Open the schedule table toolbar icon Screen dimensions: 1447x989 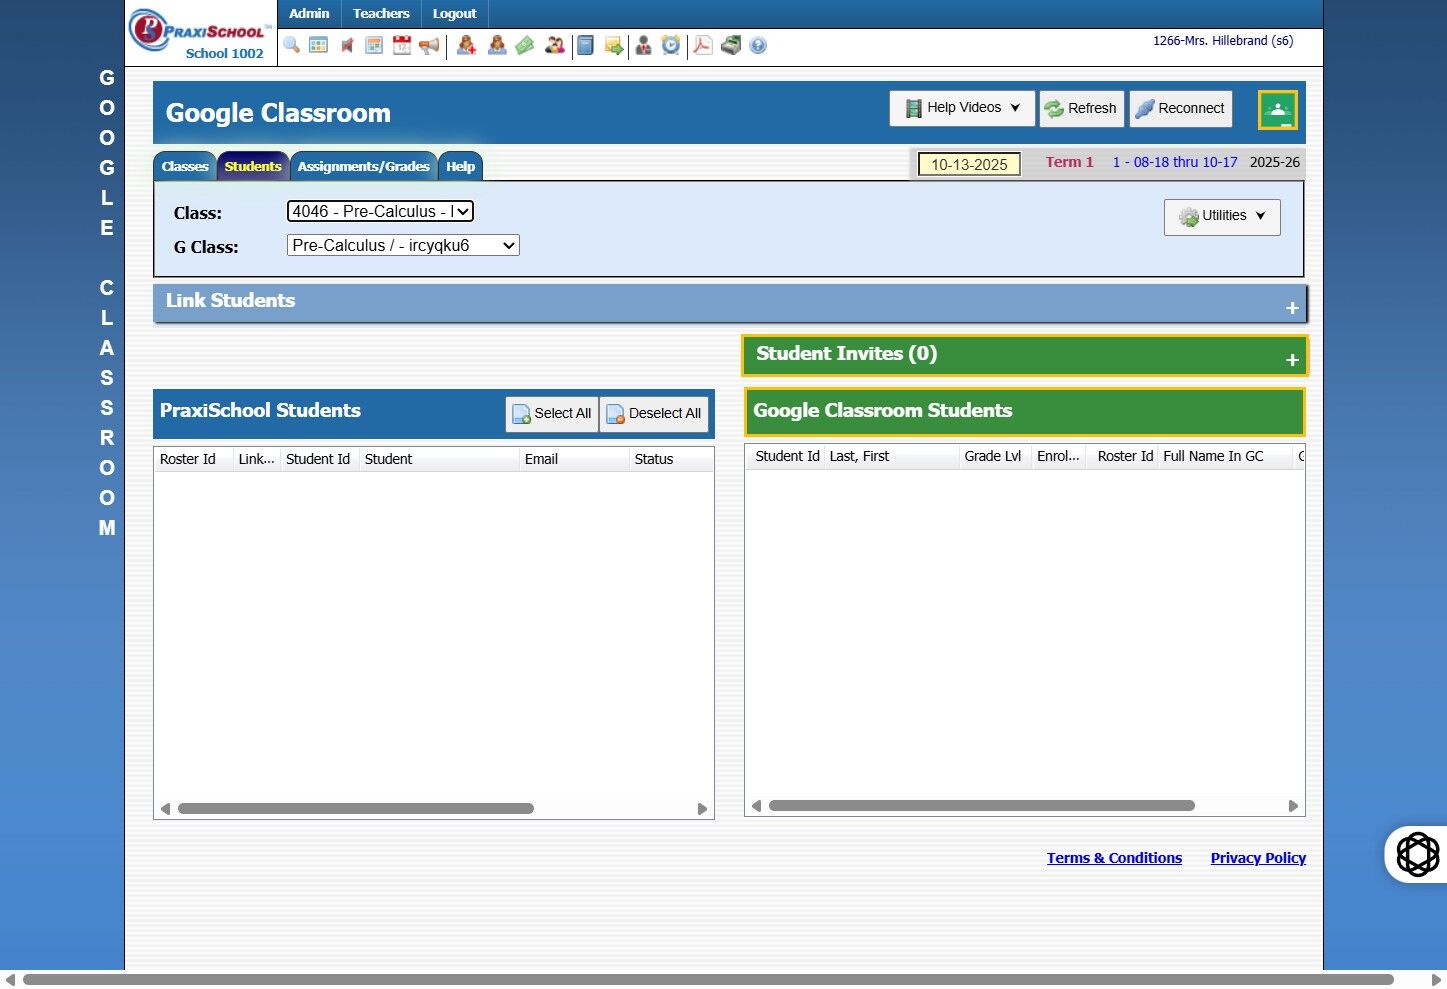point(374,45)
